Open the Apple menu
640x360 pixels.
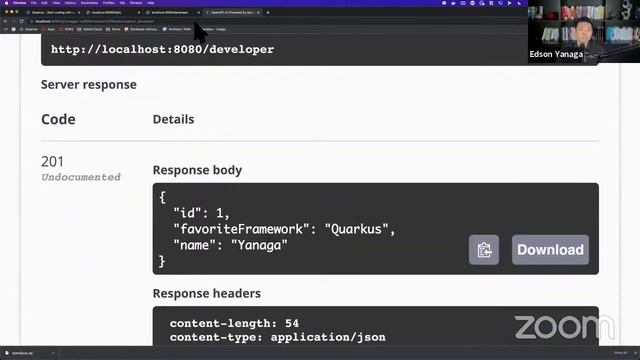[6, 3]
